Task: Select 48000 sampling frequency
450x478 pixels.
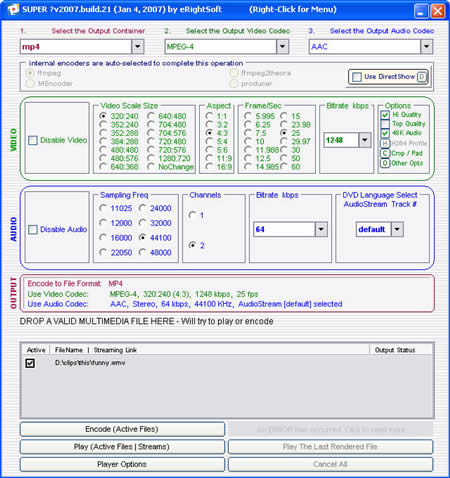Action: [x=142, y=252]
